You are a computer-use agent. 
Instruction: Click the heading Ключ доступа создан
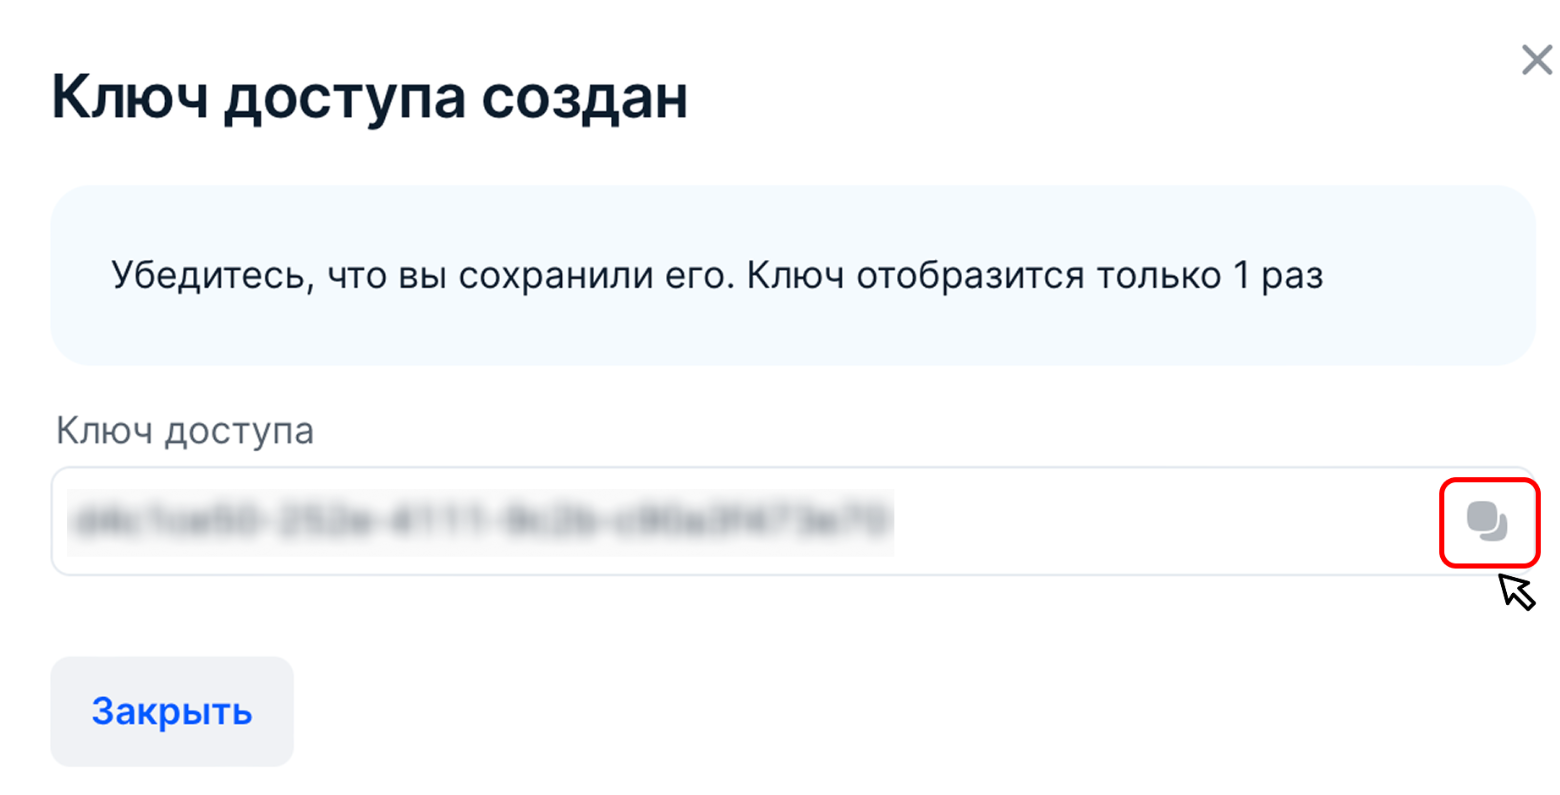click(369, 98)
